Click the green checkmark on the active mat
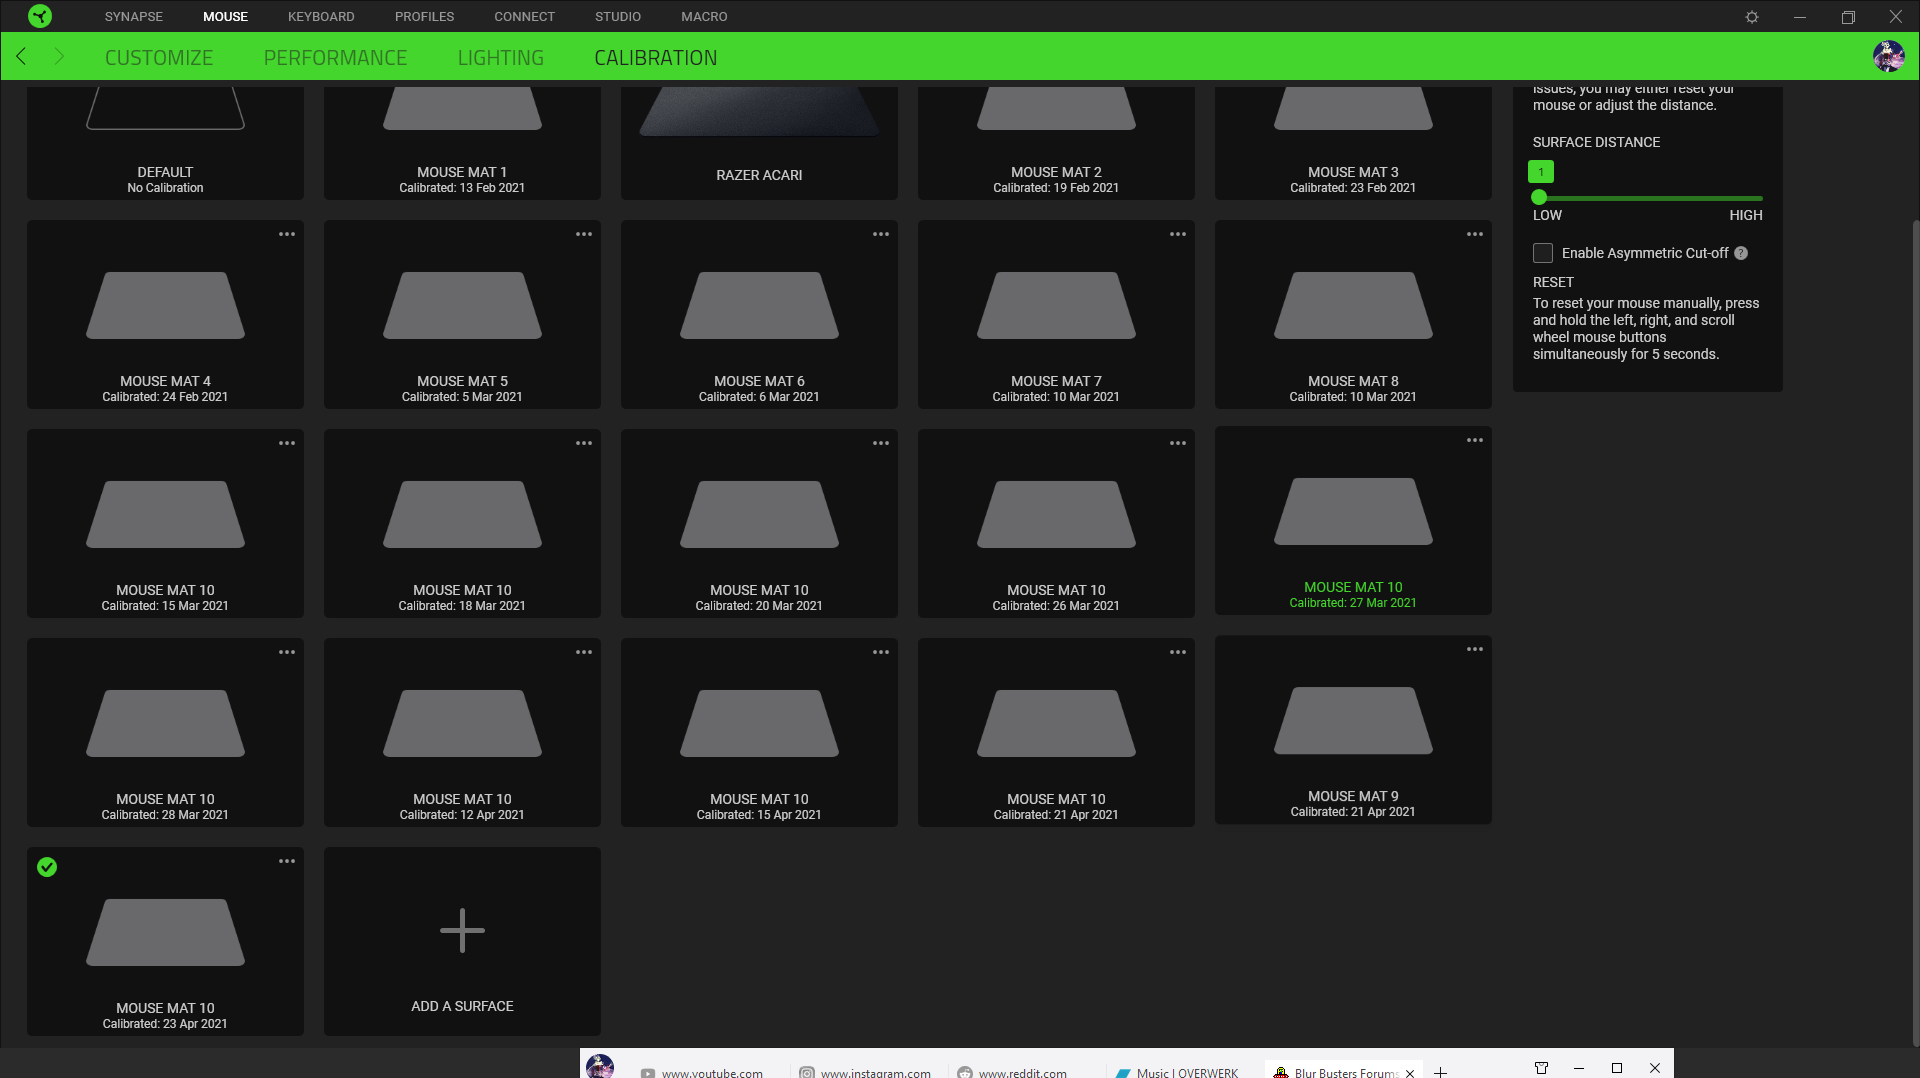The width and height of the screenshot is (1920, 1078). 47,867
